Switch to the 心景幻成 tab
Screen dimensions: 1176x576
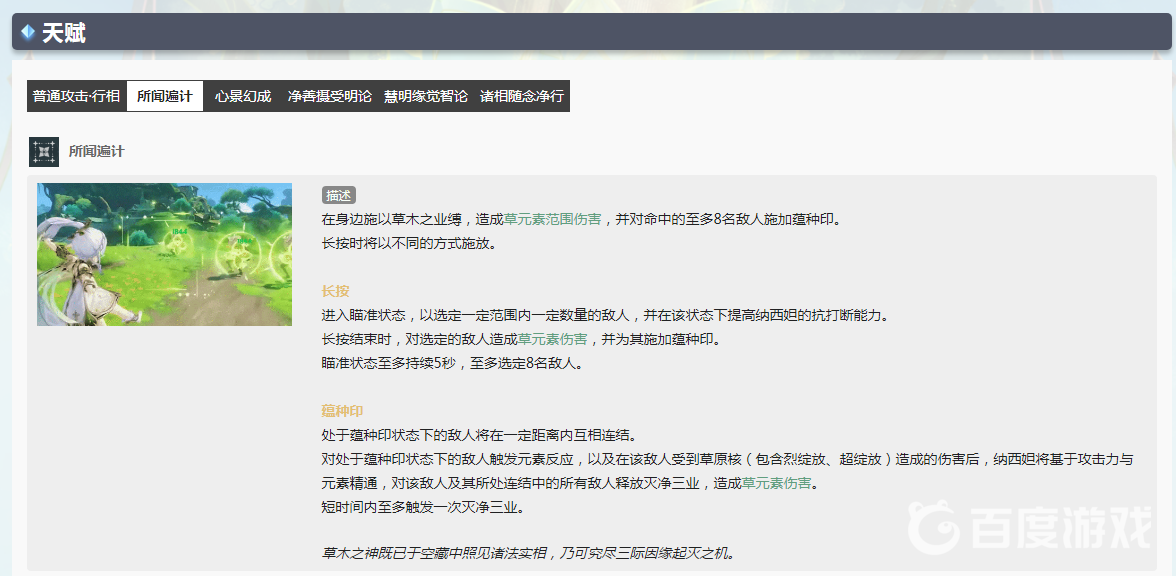point(243,96)
